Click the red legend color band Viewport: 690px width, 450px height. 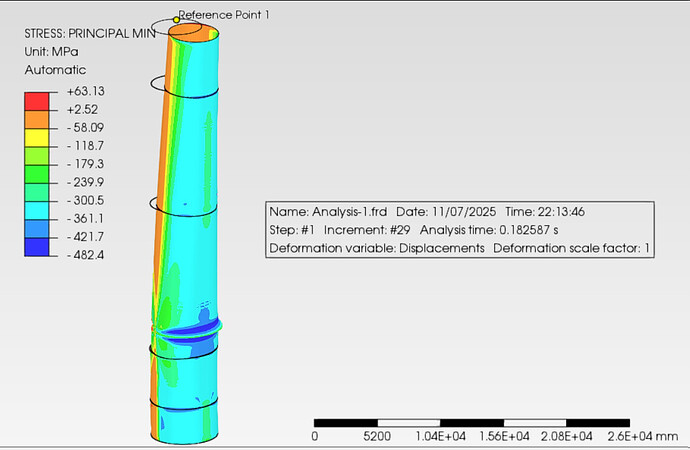pyautogui.click(x=37, y=101)
